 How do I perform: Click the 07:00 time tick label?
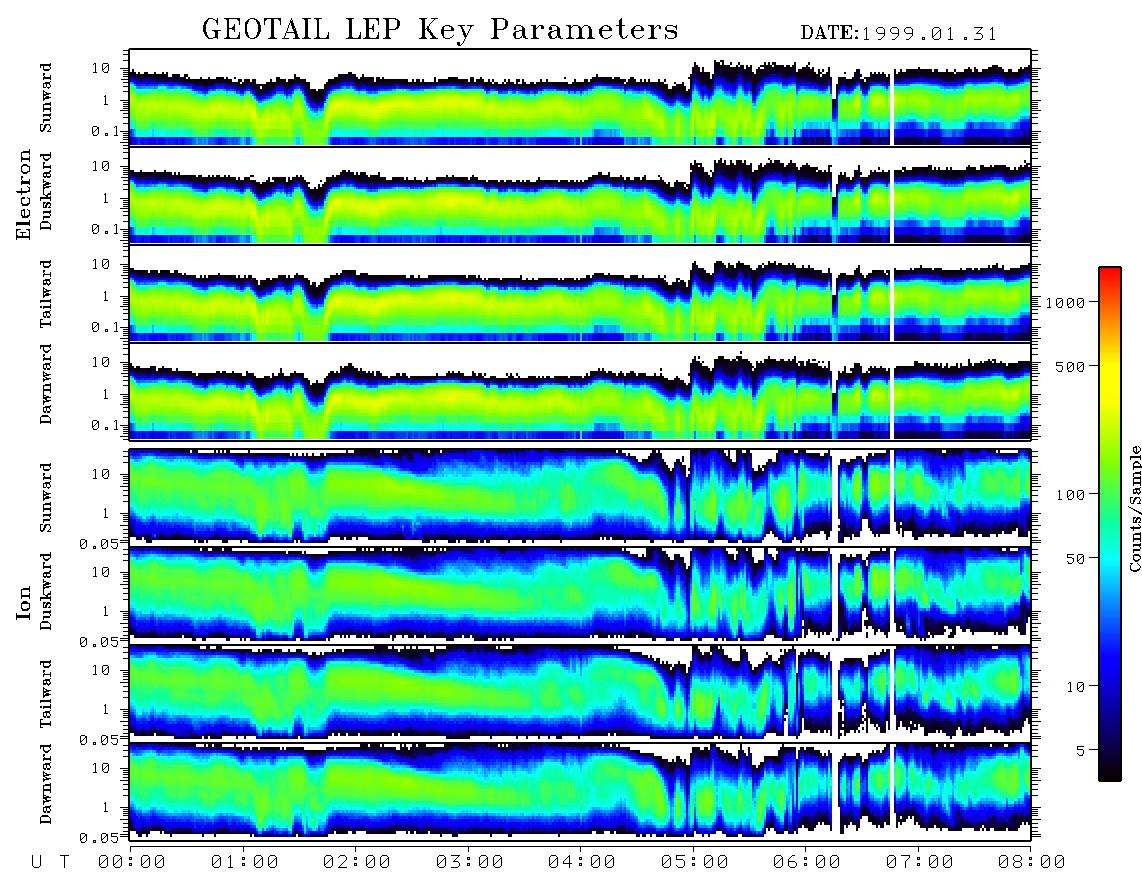pos(919,862)
